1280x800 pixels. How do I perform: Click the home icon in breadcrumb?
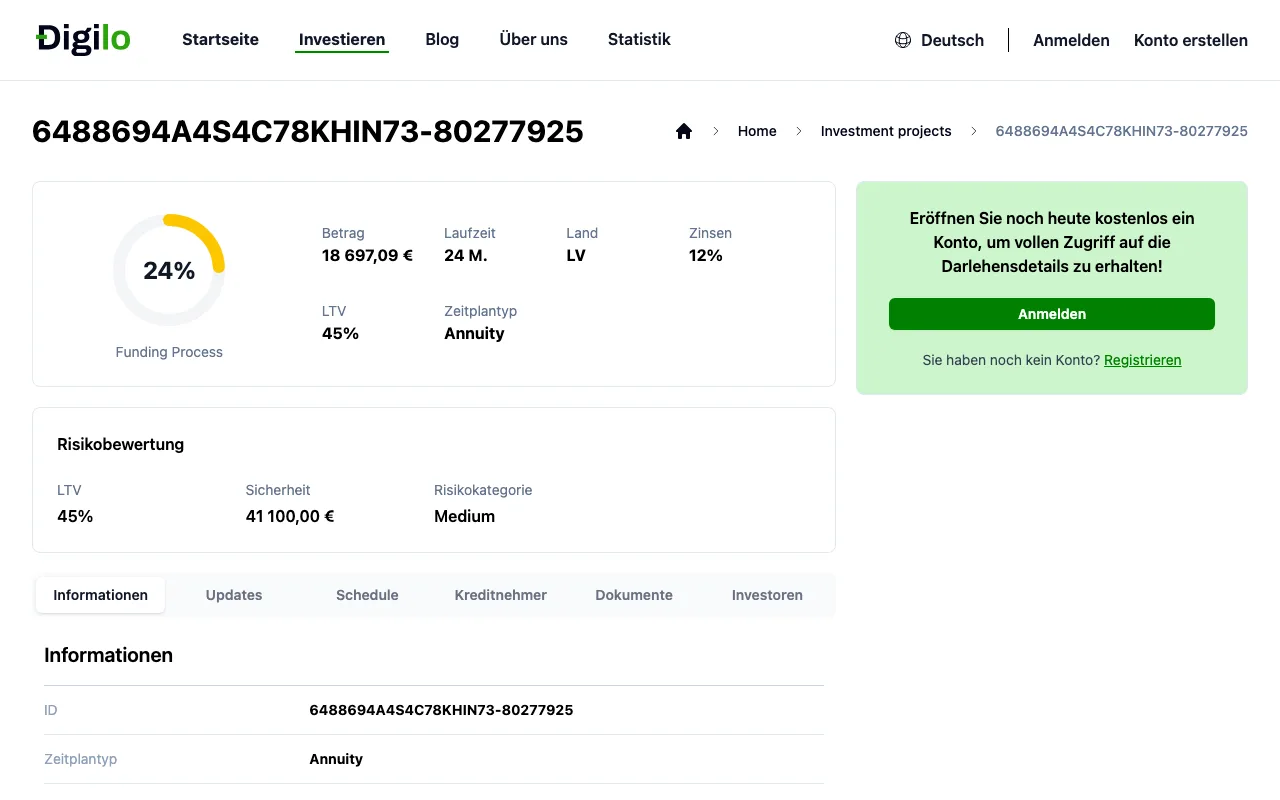(684, 131)
